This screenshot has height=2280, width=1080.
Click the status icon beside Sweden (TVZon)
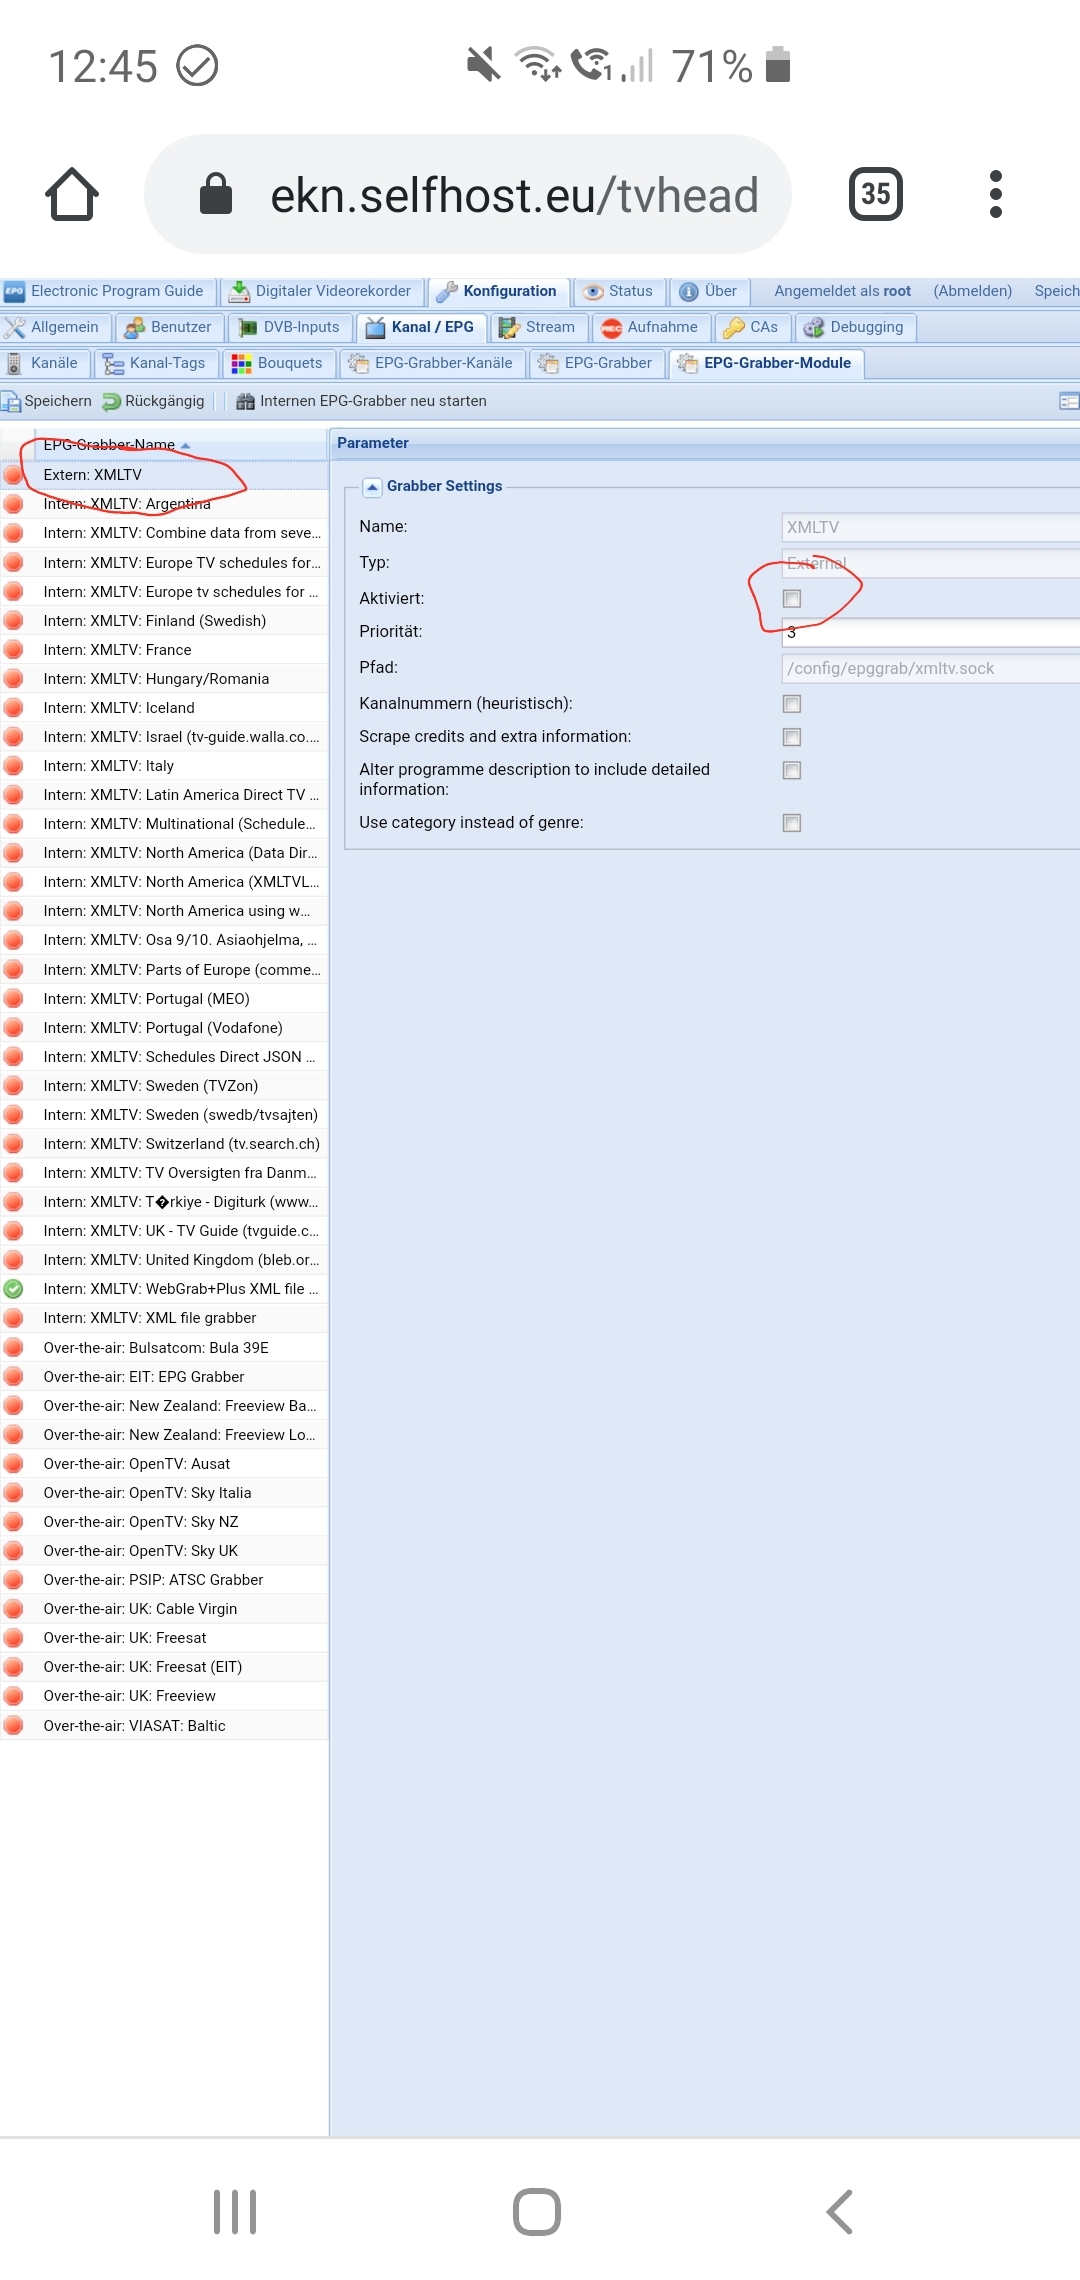[x=14, y=1086]
